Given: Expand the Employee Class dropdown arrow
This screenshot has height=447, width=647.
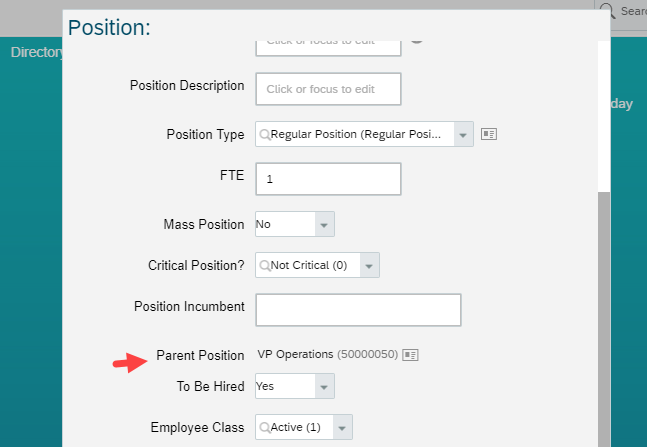Looking at the screenshot, I should pyautogui.click(x=342, y=427).
